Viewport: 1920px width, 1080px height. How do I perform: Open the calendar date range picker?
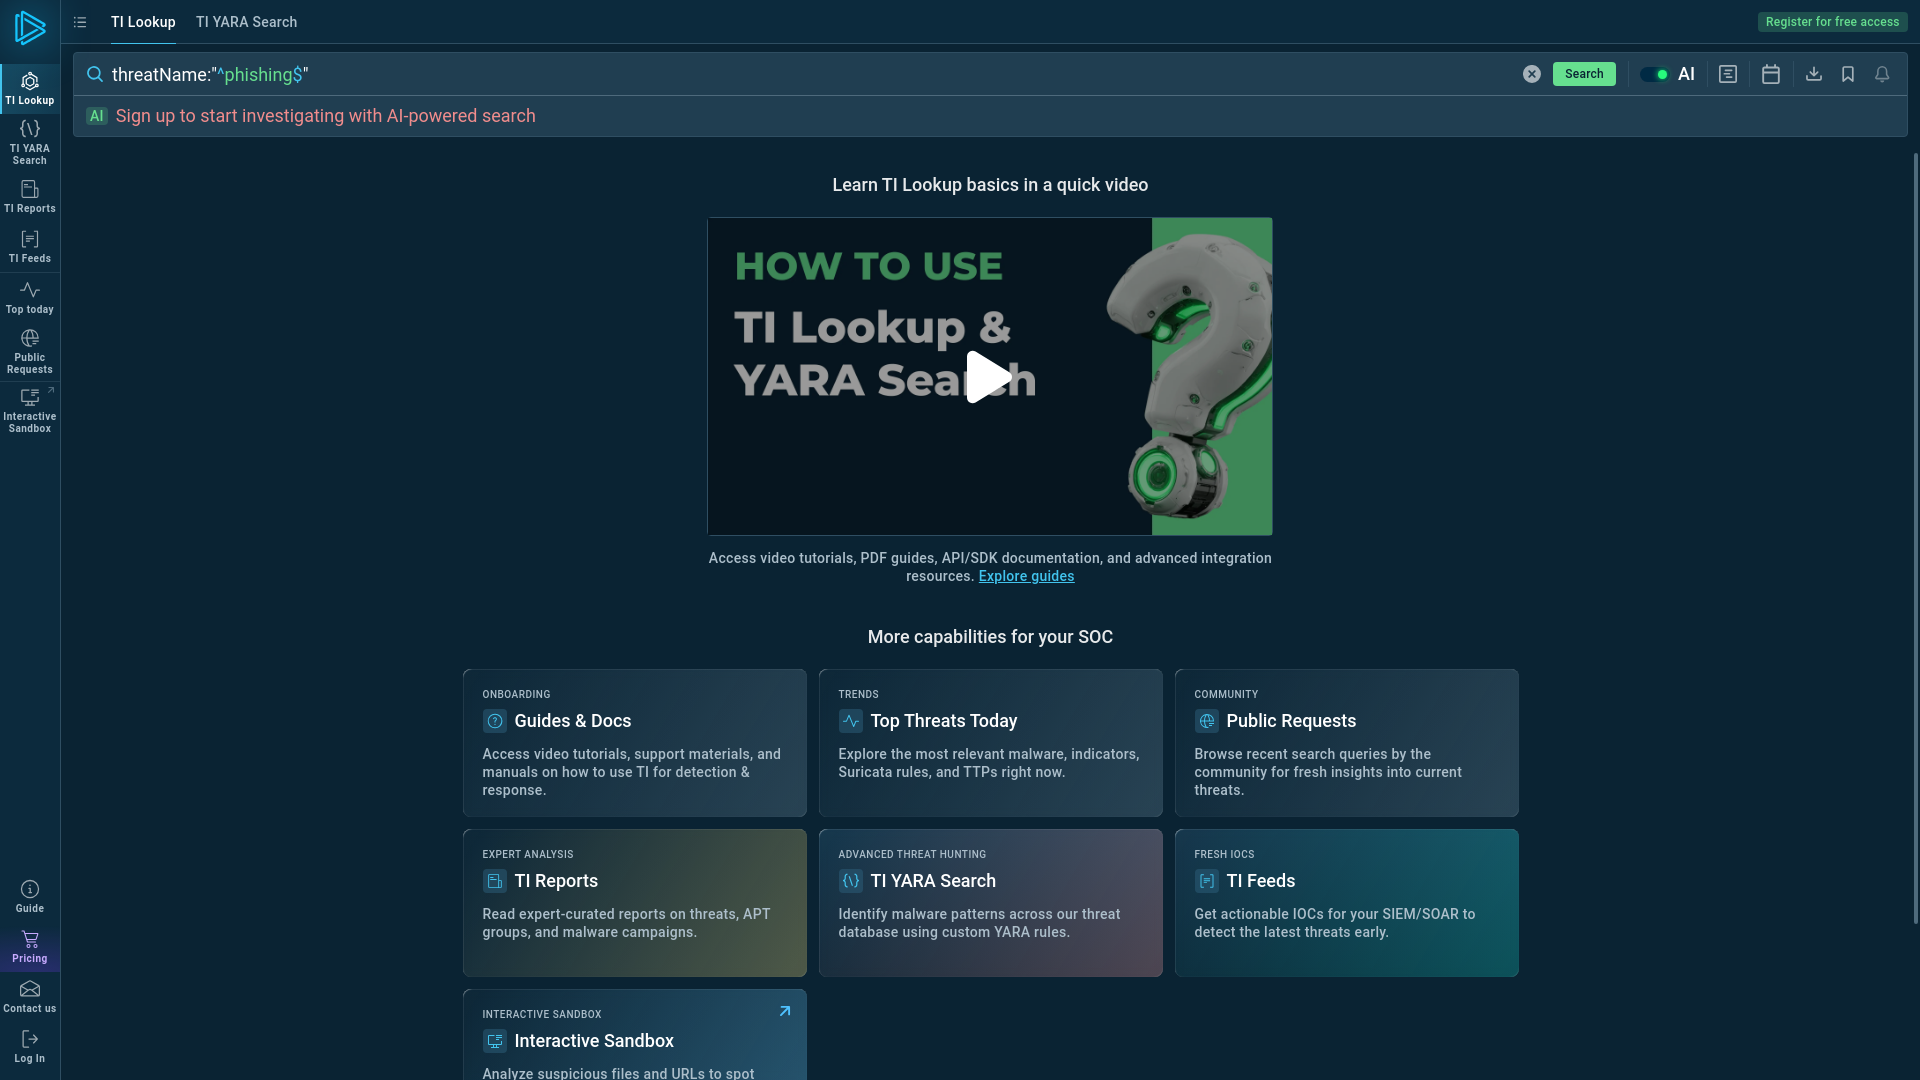1770,74
